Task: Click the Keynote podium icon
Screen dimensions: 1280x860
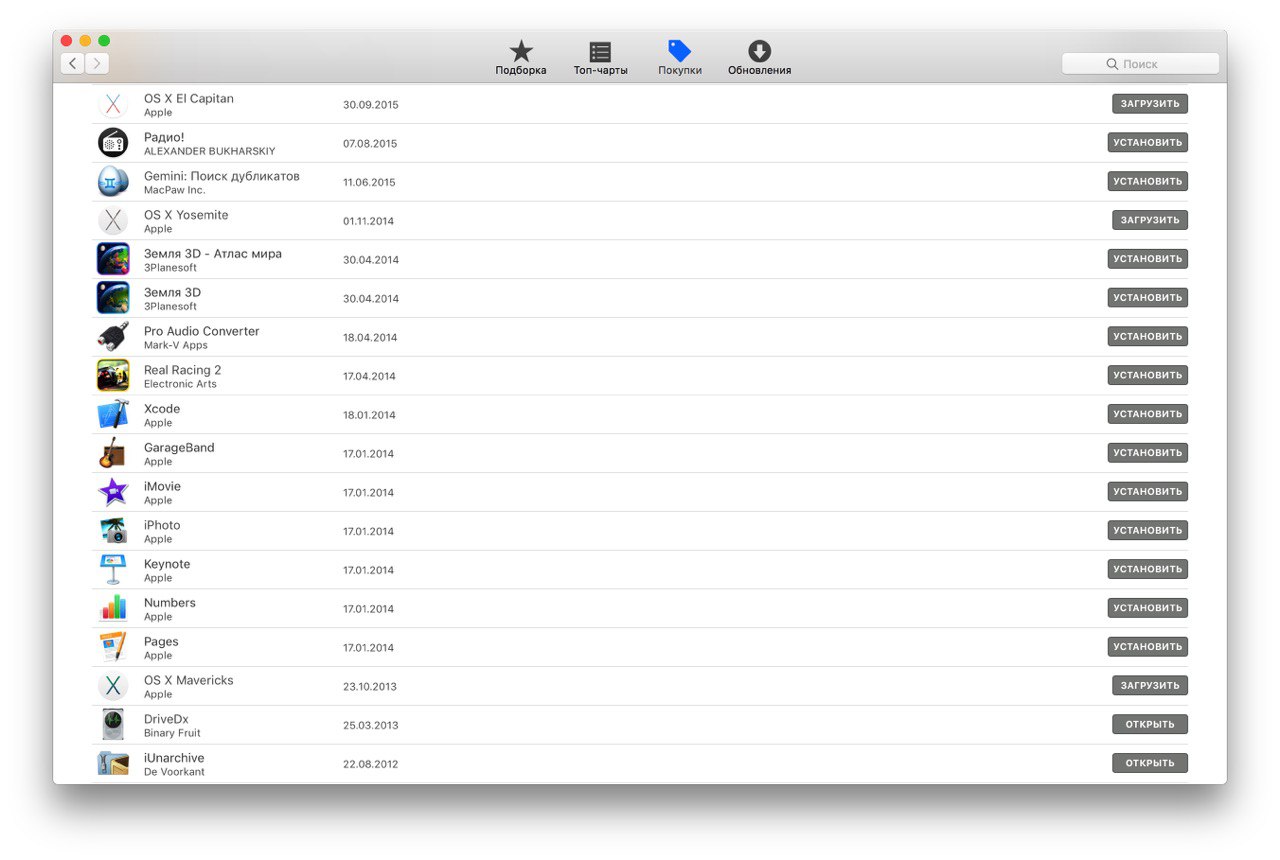Action: tap(113, 569)
